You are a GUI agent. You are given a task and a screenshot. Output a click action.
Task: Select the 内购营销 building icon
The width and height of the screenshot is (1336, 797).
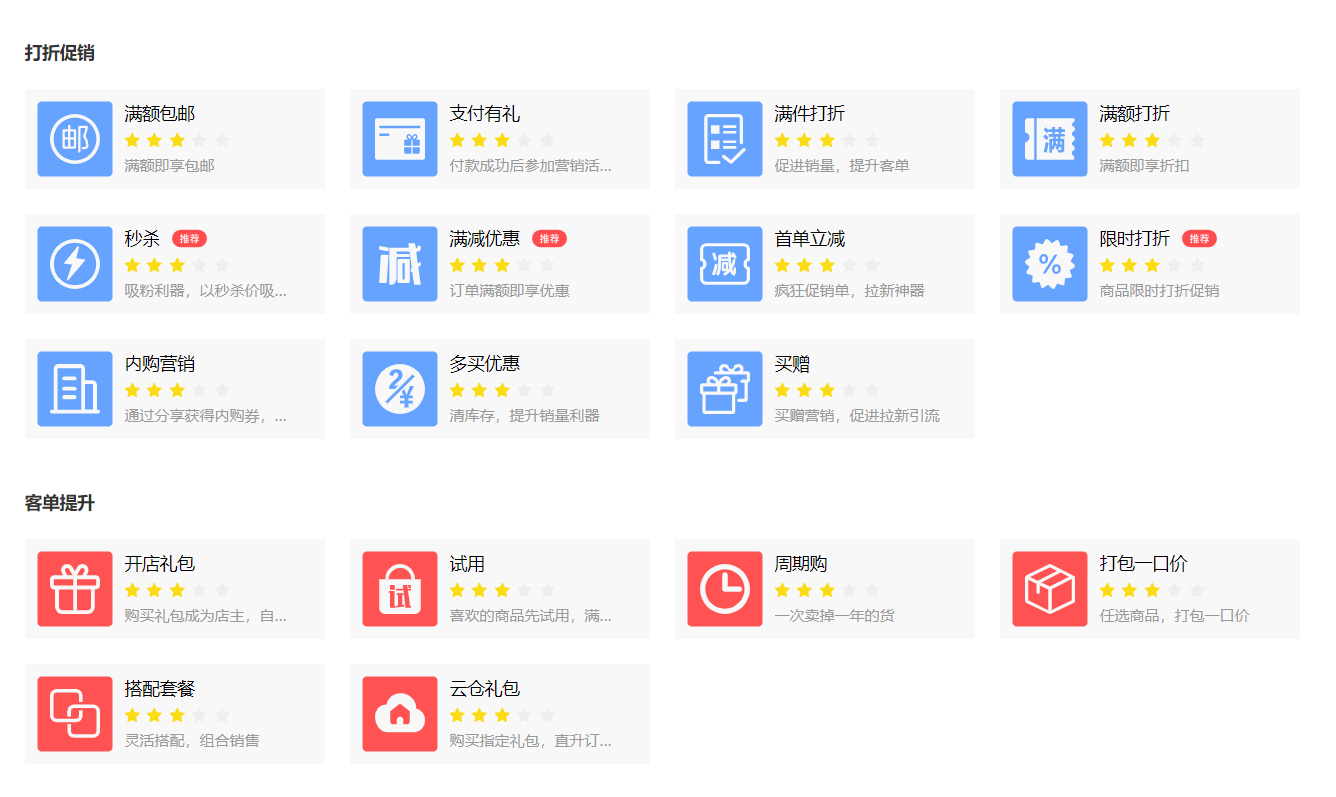75,389
